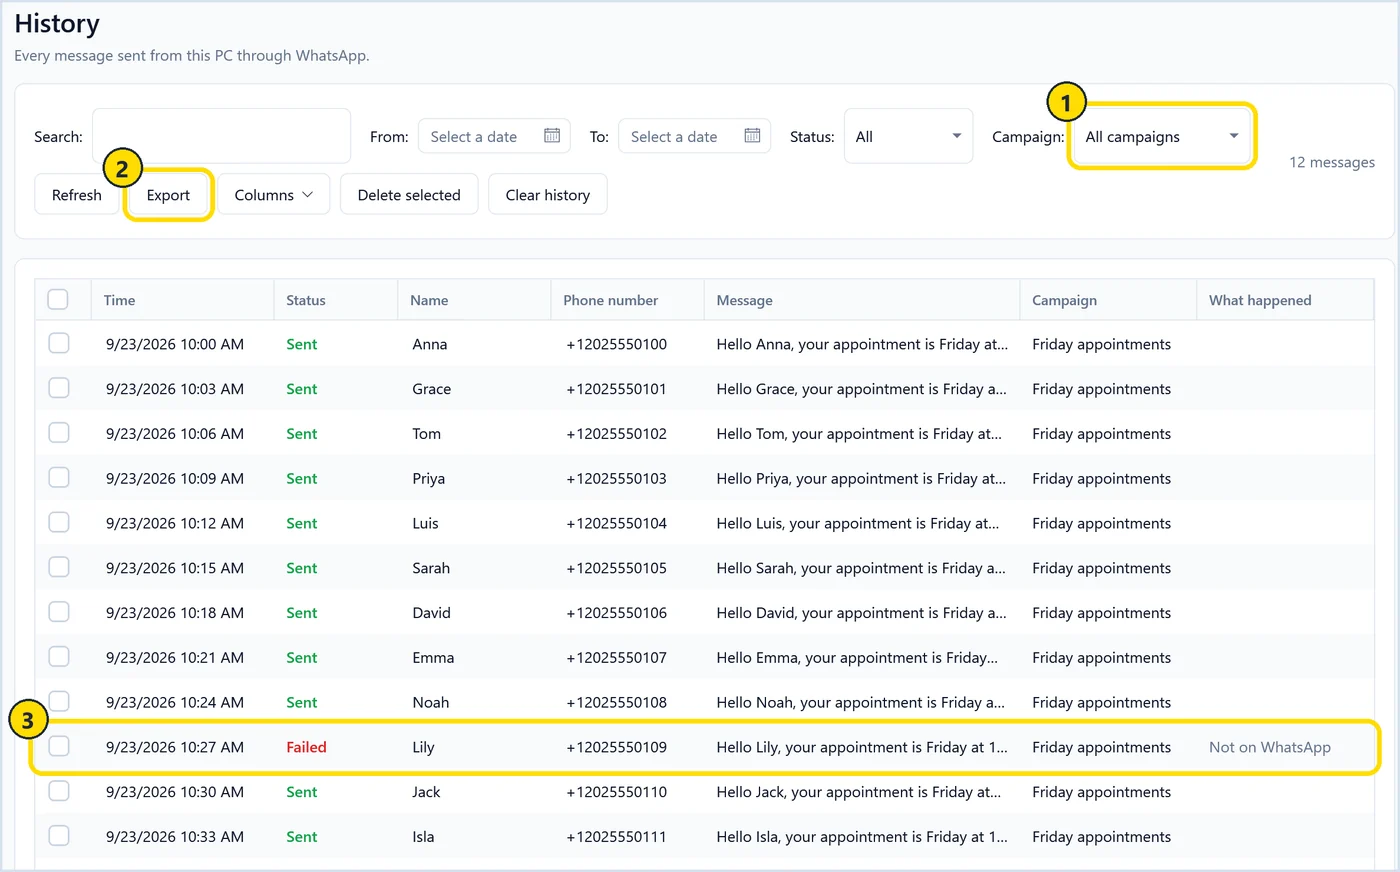The width and height of the screenshot is (1400, 872).
Task: Toggle the select-all checkbox in header
Action: pos(58,299)
